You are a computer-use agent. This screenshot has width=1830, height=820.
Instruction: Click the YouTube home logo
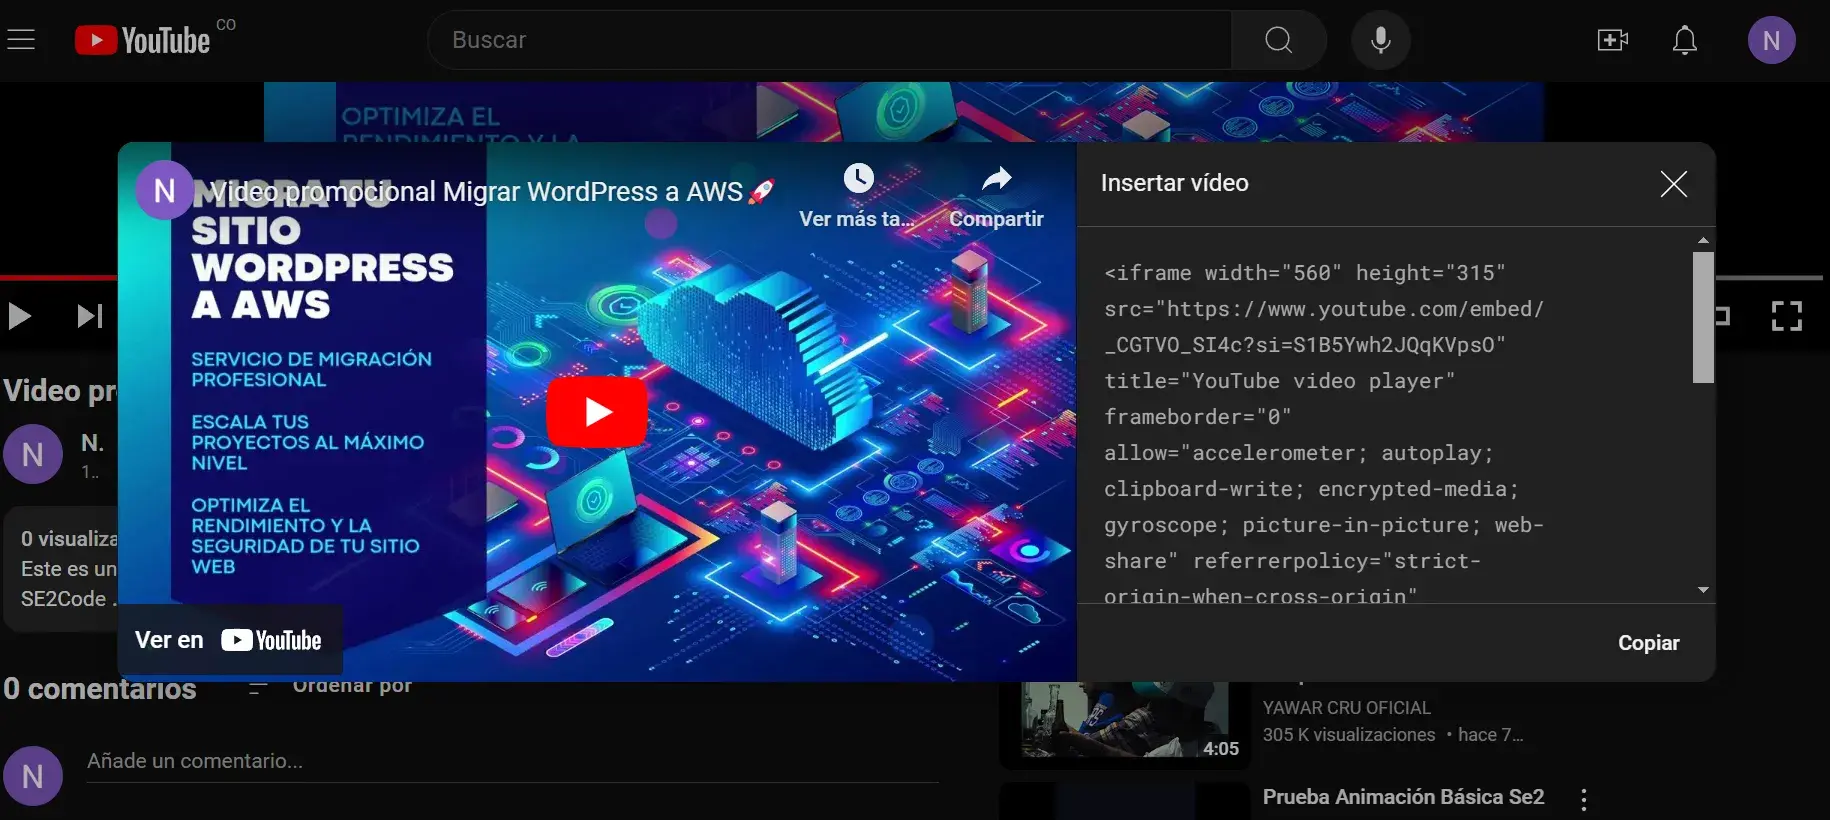point(143,40)
